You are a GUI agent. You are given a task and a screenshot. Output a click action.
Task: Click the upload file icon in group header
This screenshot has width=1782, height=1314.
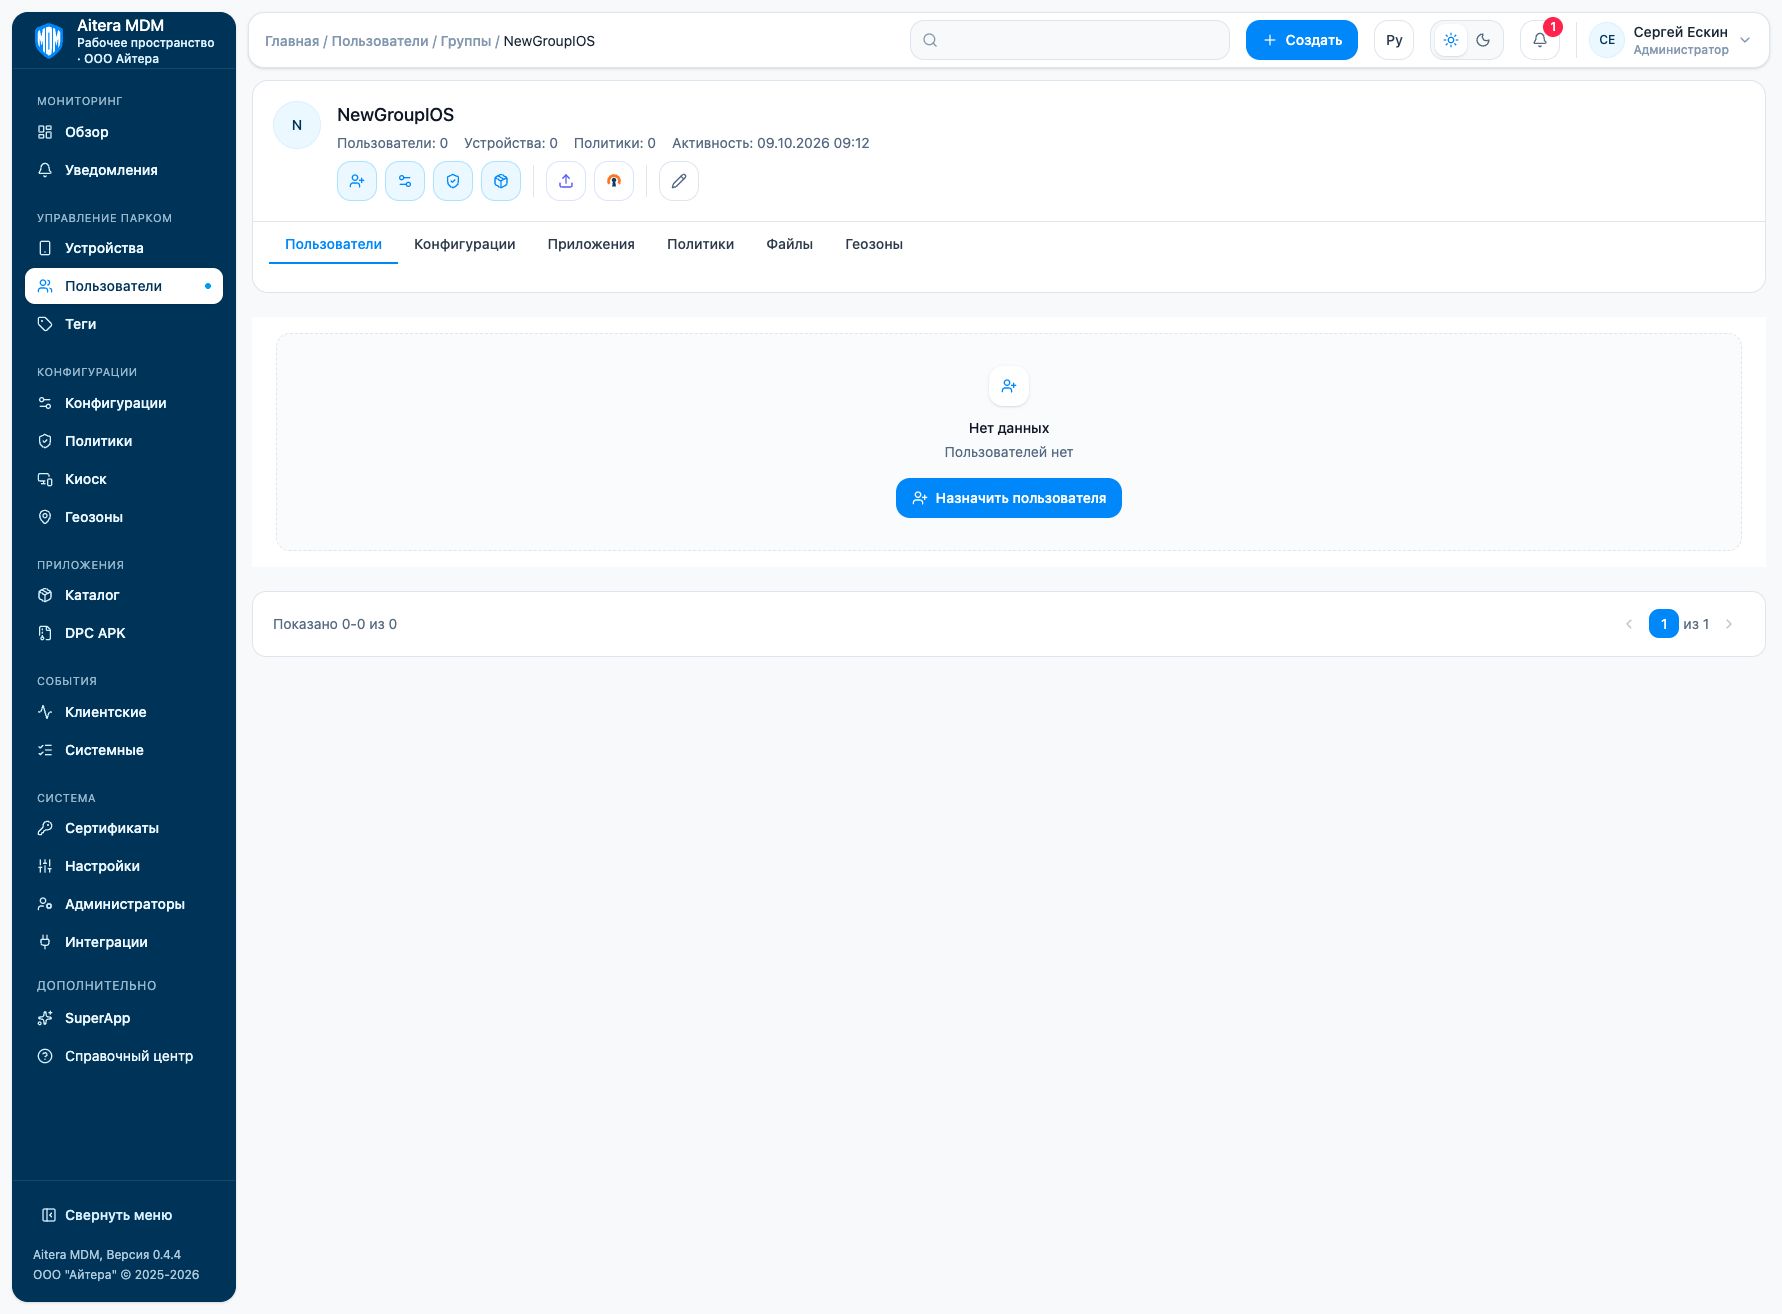coord(566,181)
